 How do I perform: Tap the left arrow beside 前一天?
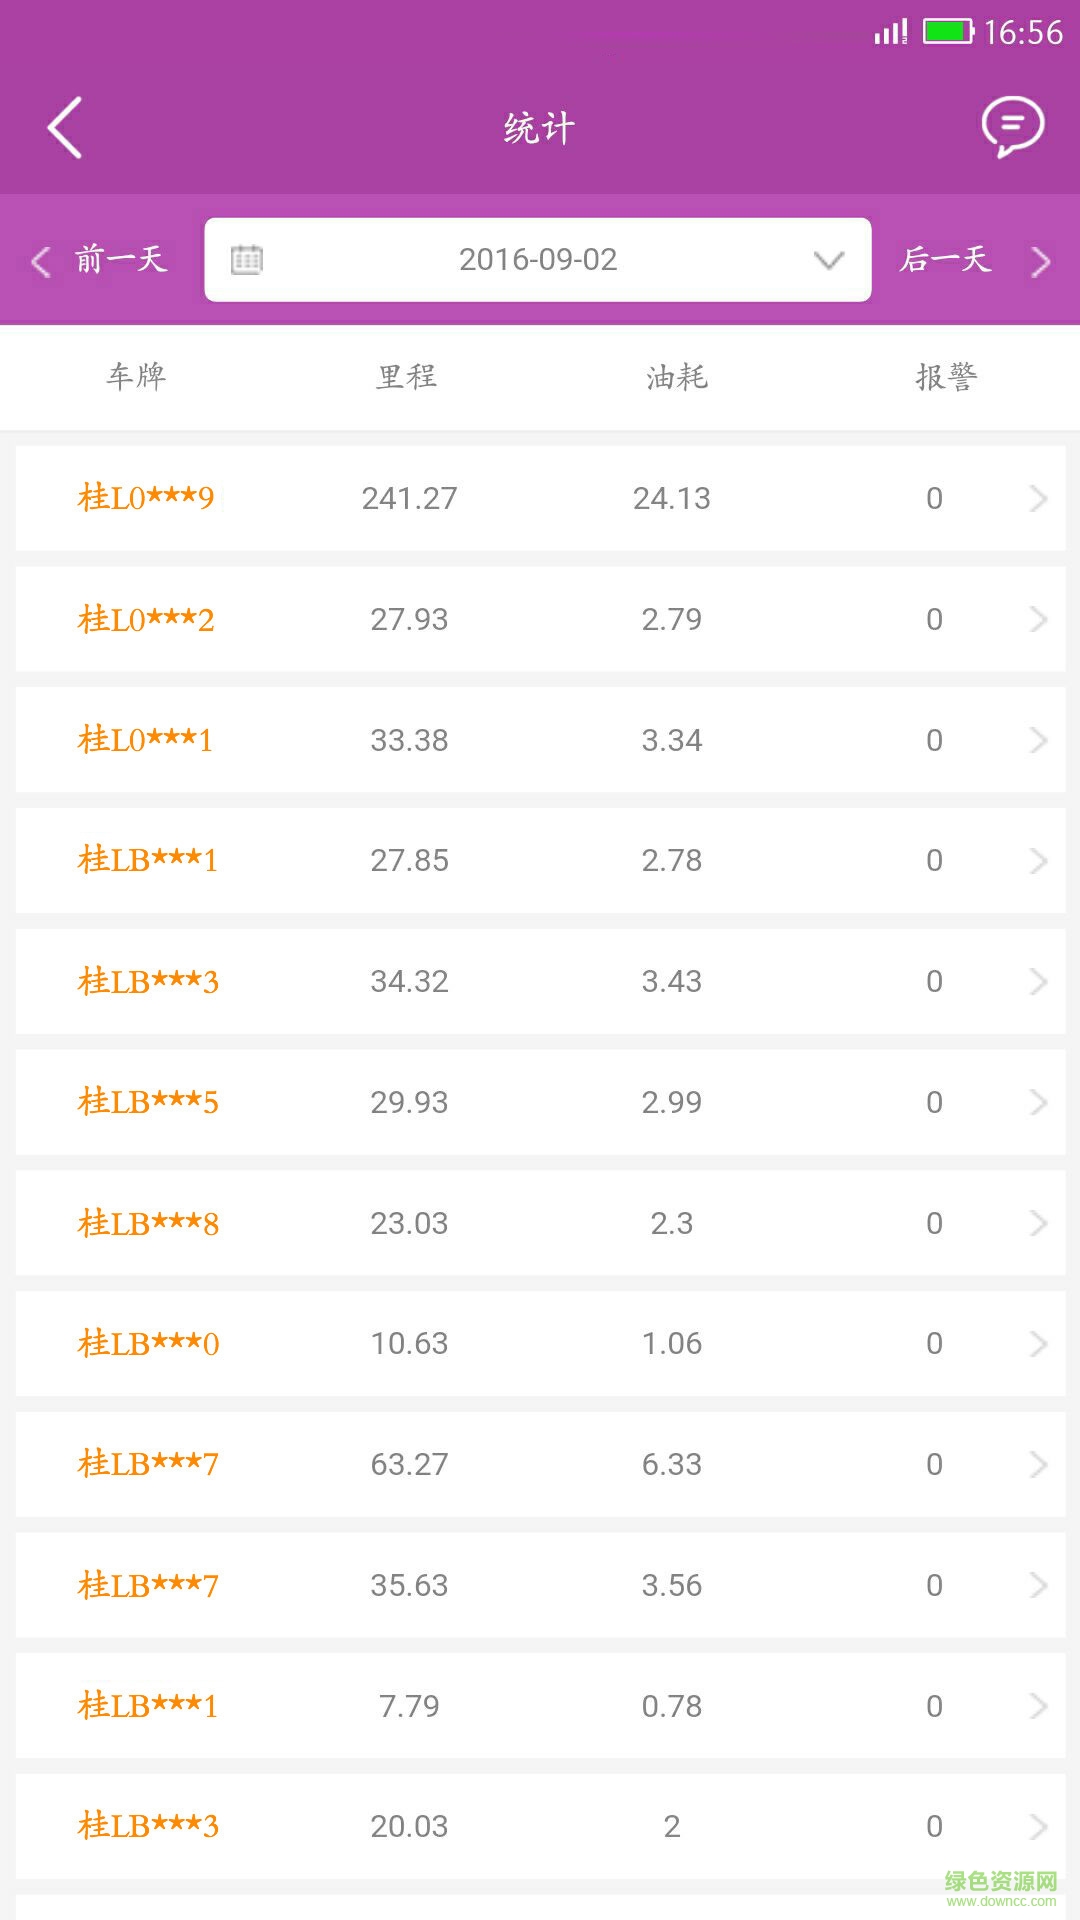(x=41, y=261)
